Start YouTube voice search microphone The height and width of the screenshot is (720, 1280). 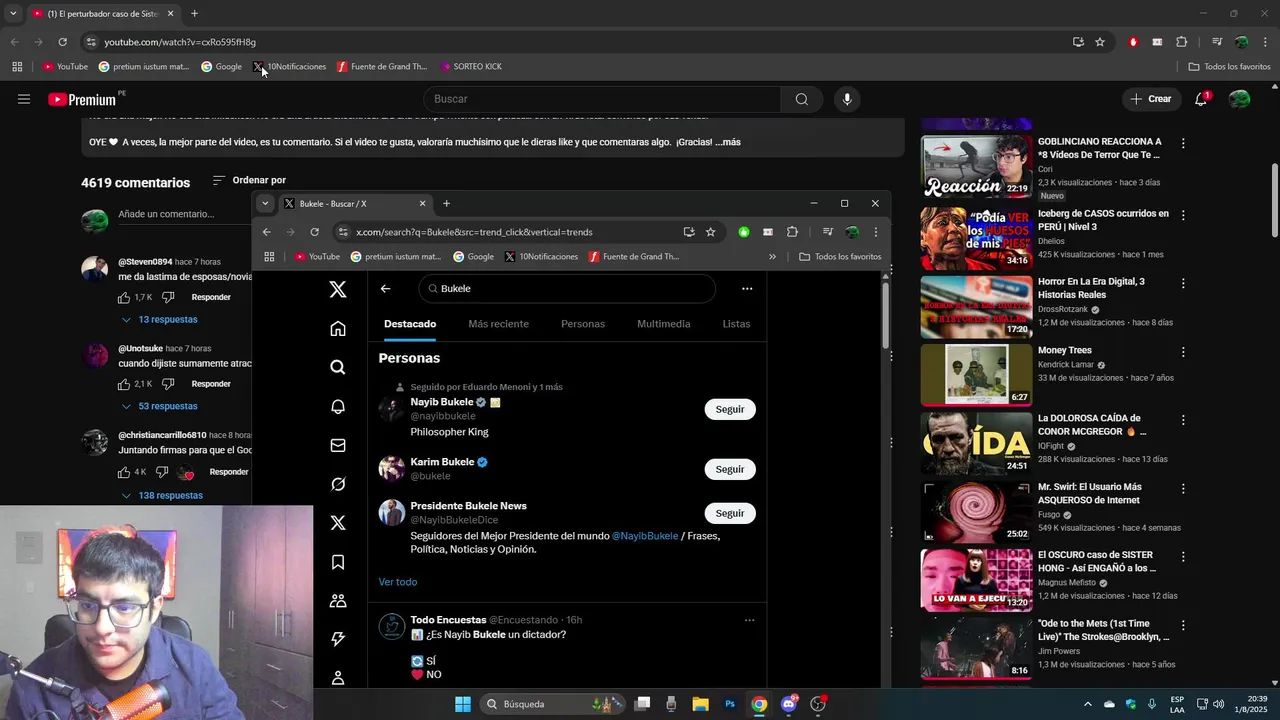(x=847, y=99)
